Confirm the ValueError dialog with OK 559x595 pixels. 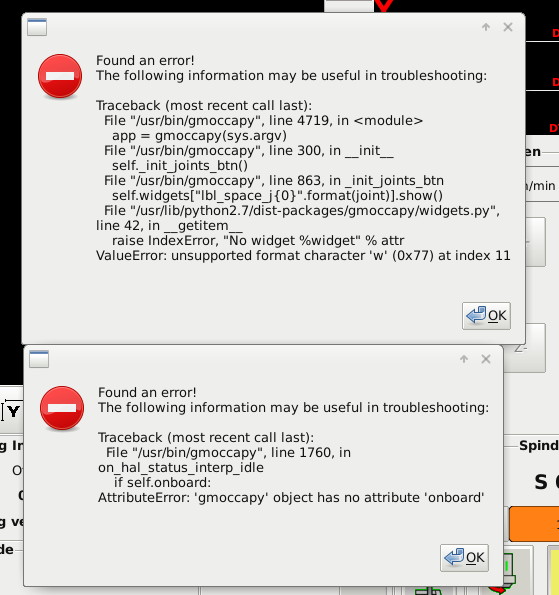pos(486,316)
